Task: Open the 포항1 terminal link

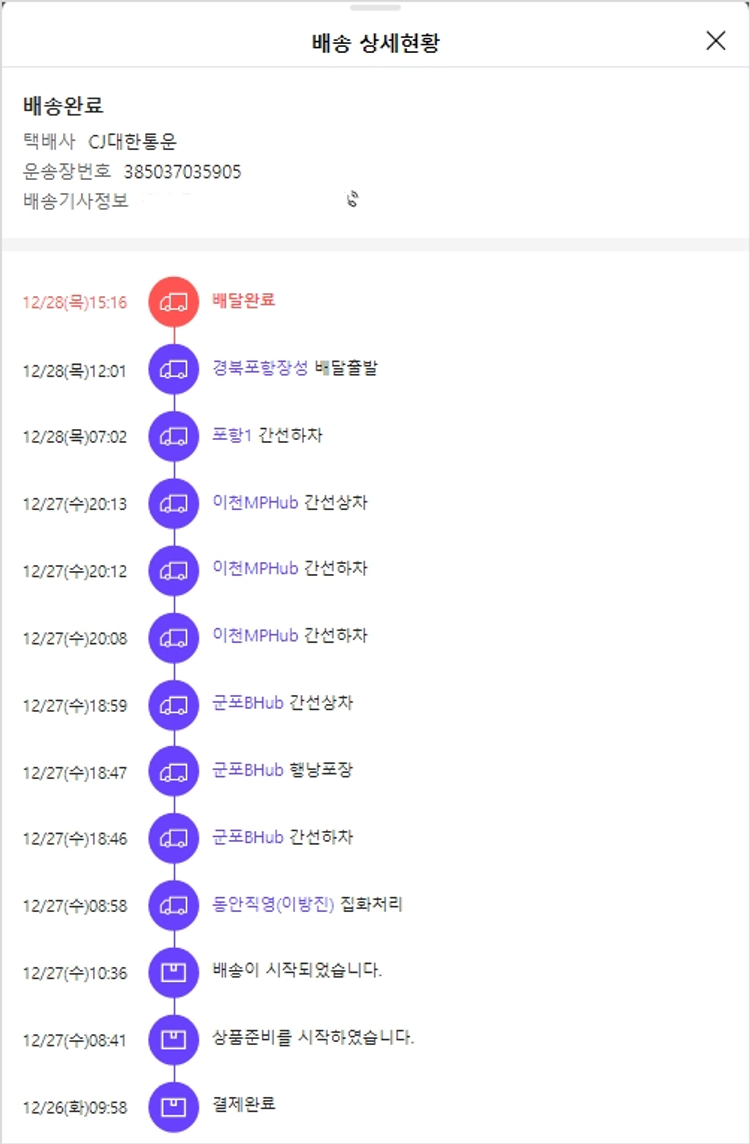Action: click(x=232, y=435)
